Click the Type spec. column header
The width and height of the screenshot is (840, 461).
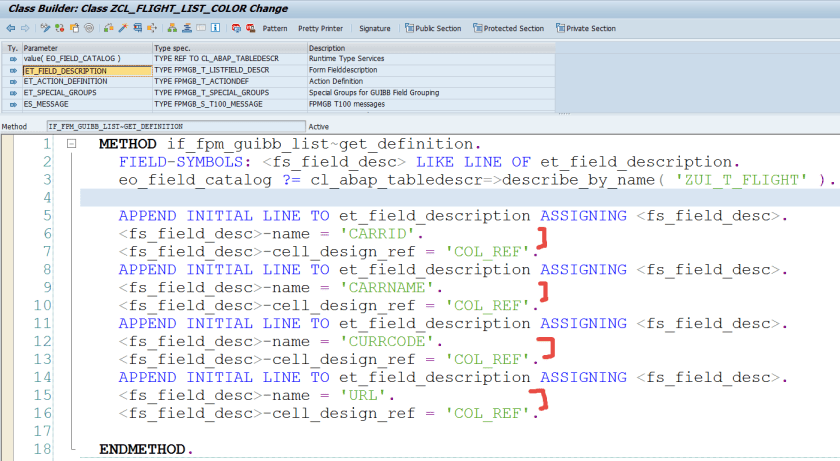(x=229, y=47)
